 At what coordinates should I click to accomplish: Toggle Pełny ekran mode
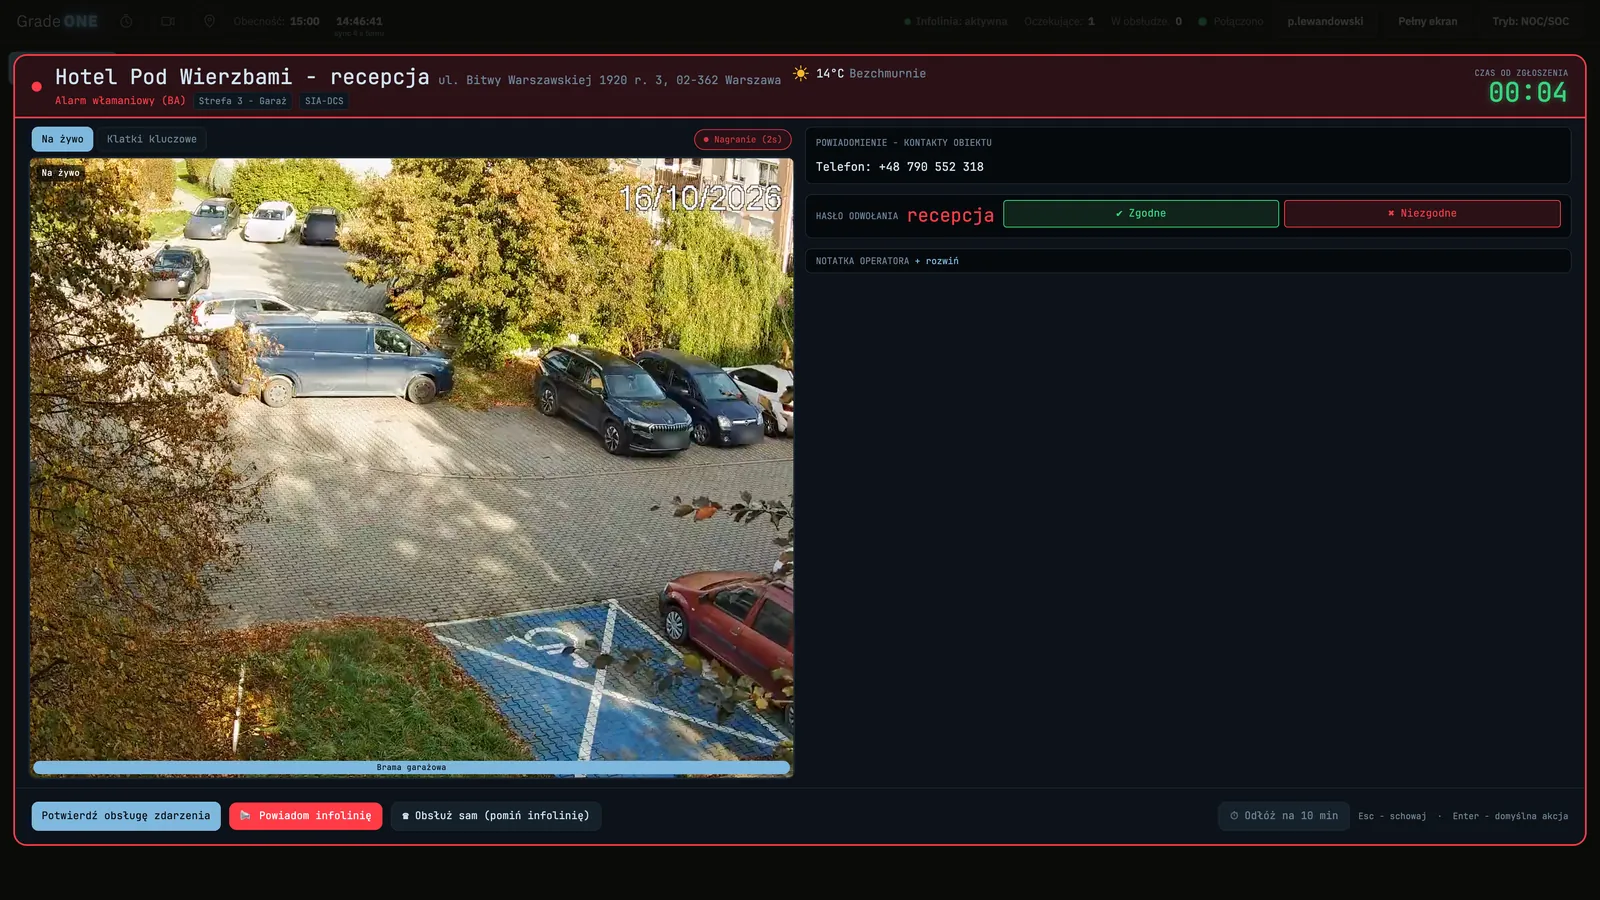(1427, 21)
